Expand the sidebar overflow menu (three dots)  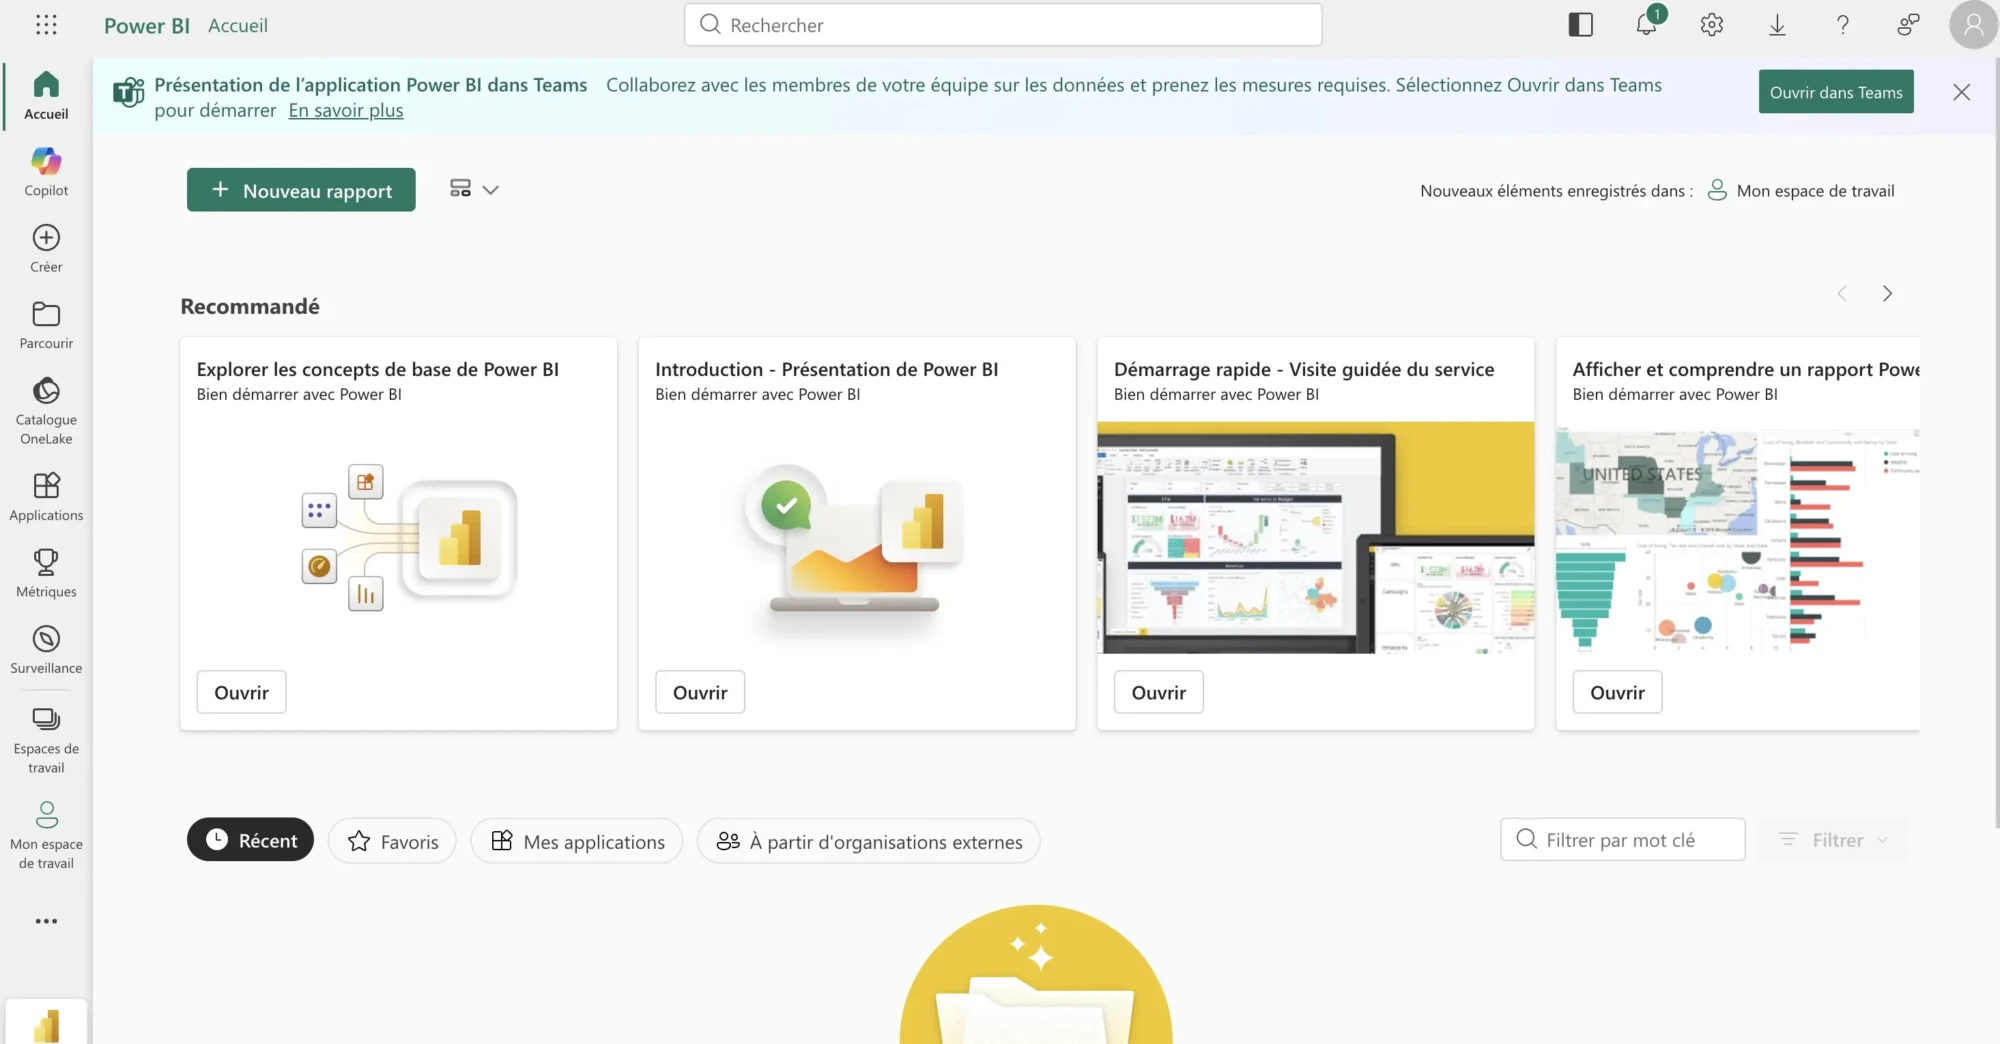(x=45, y=920)
